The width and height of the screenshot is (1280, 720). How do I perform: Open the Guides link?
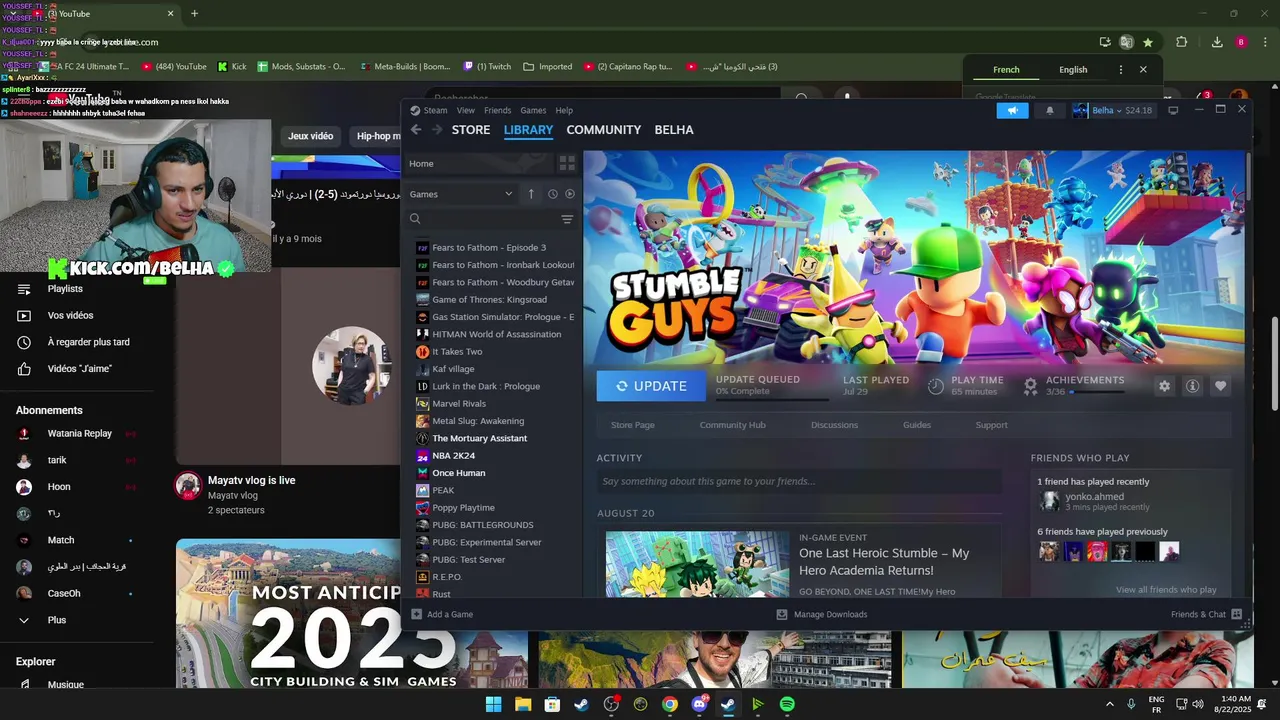pyautogui.click(x=917, y=425)
